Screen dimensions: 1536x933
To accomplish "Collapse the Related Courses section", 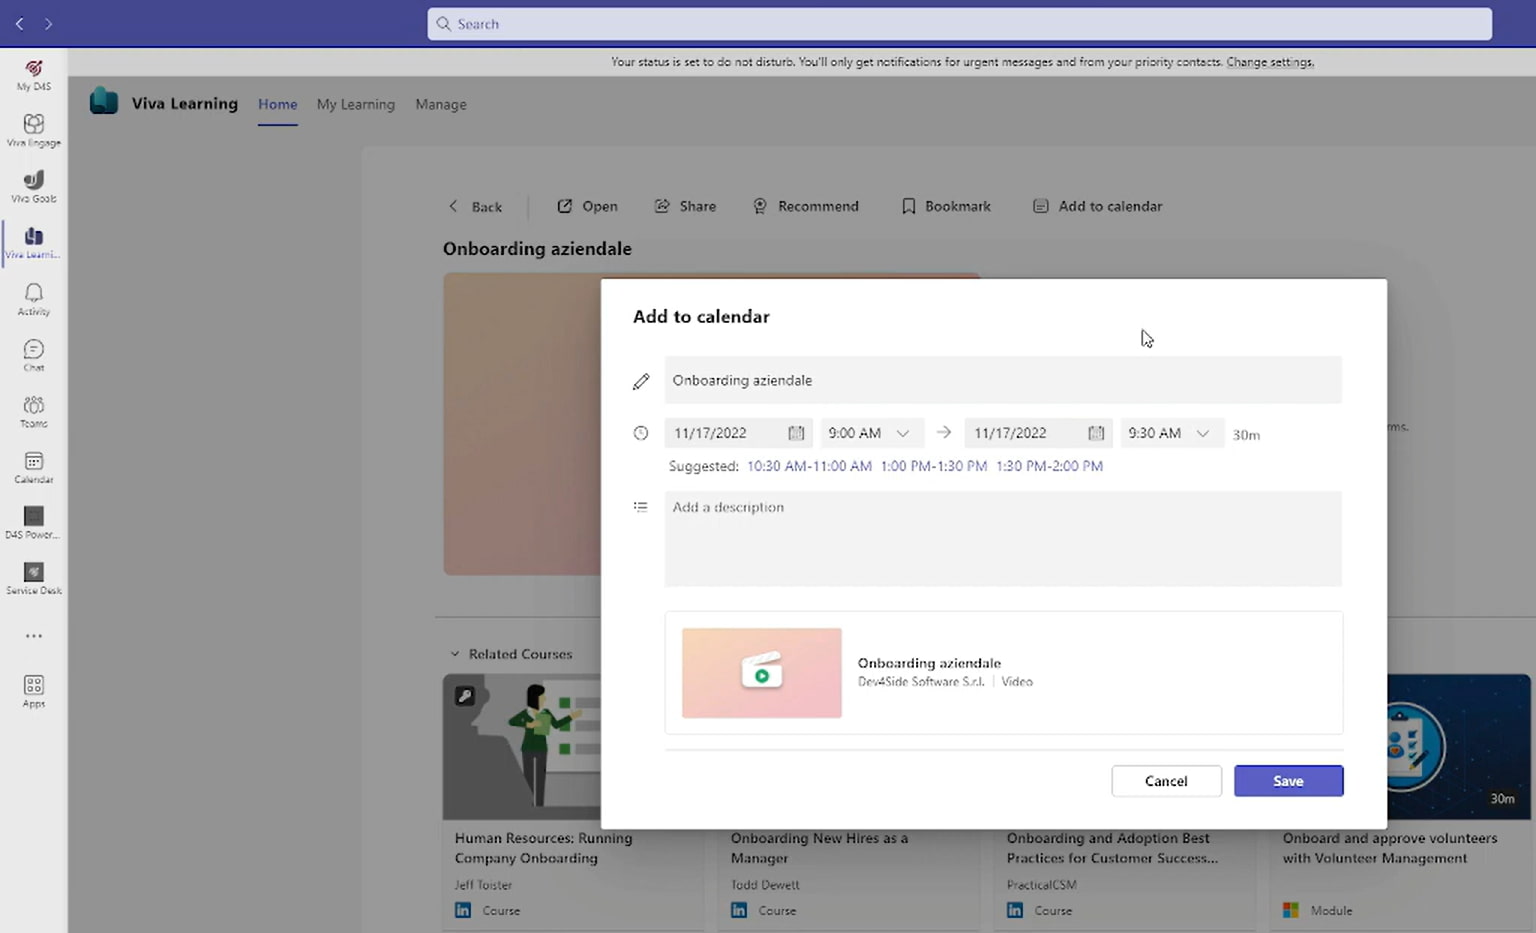I will click(455, 654).
